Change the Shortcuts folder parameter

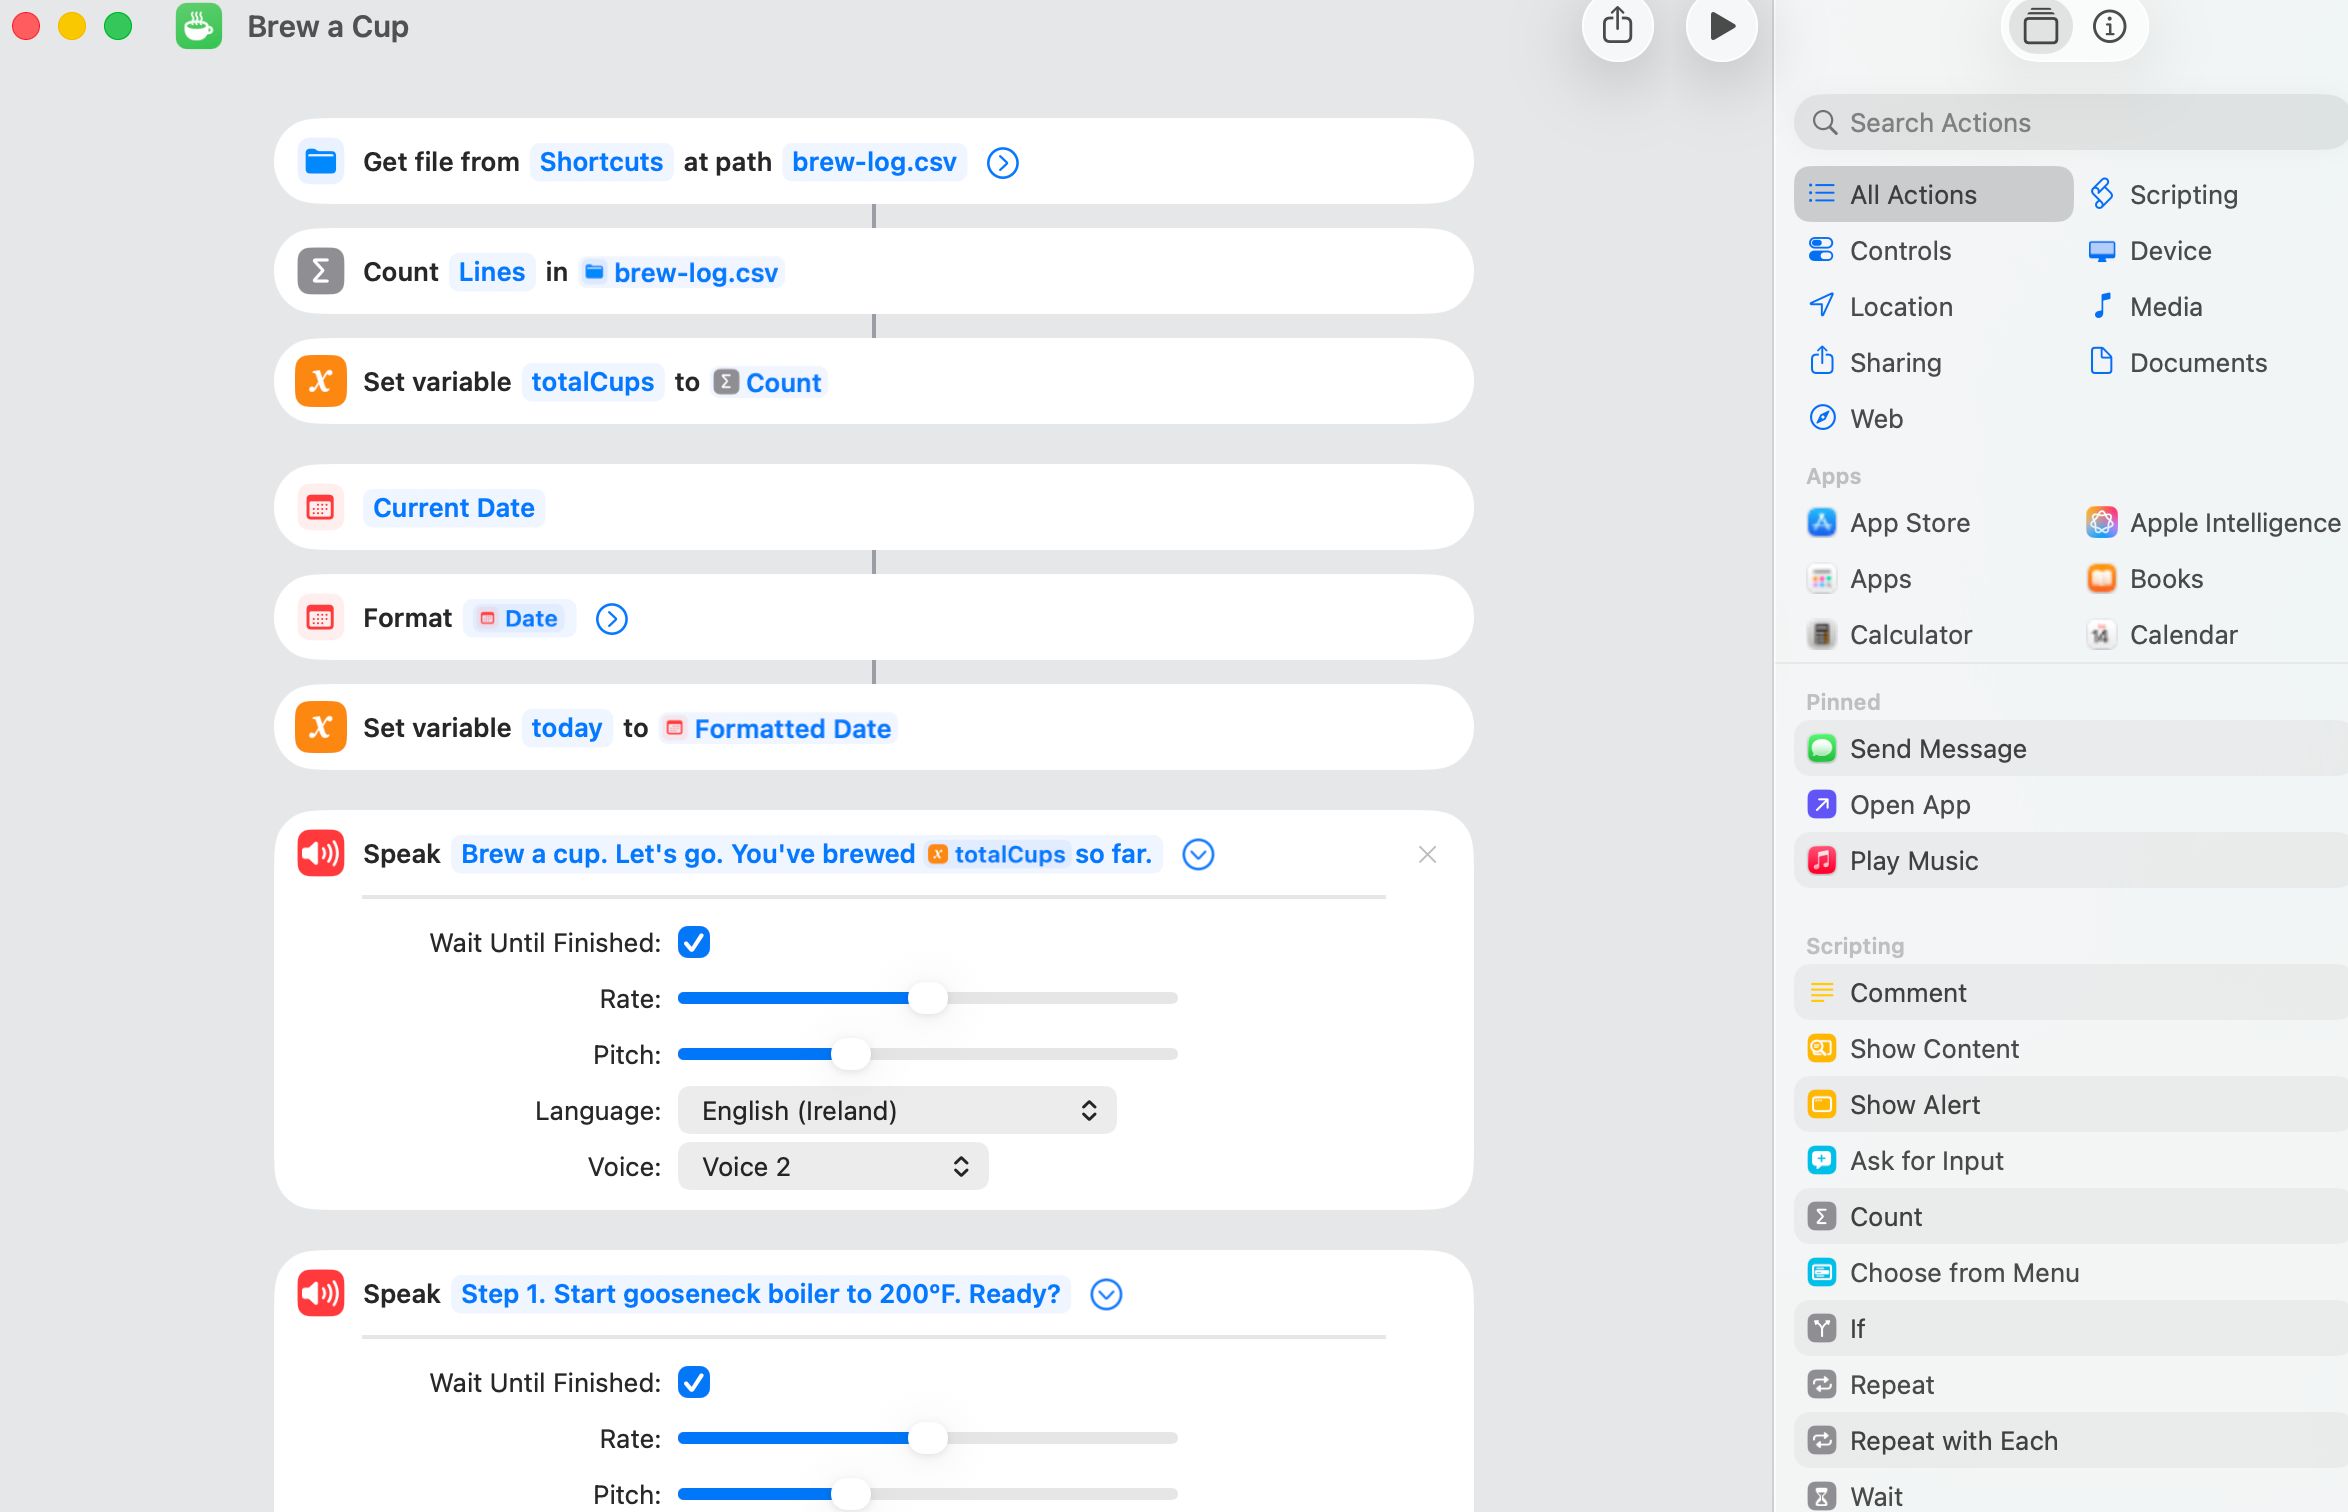point(601,162)
